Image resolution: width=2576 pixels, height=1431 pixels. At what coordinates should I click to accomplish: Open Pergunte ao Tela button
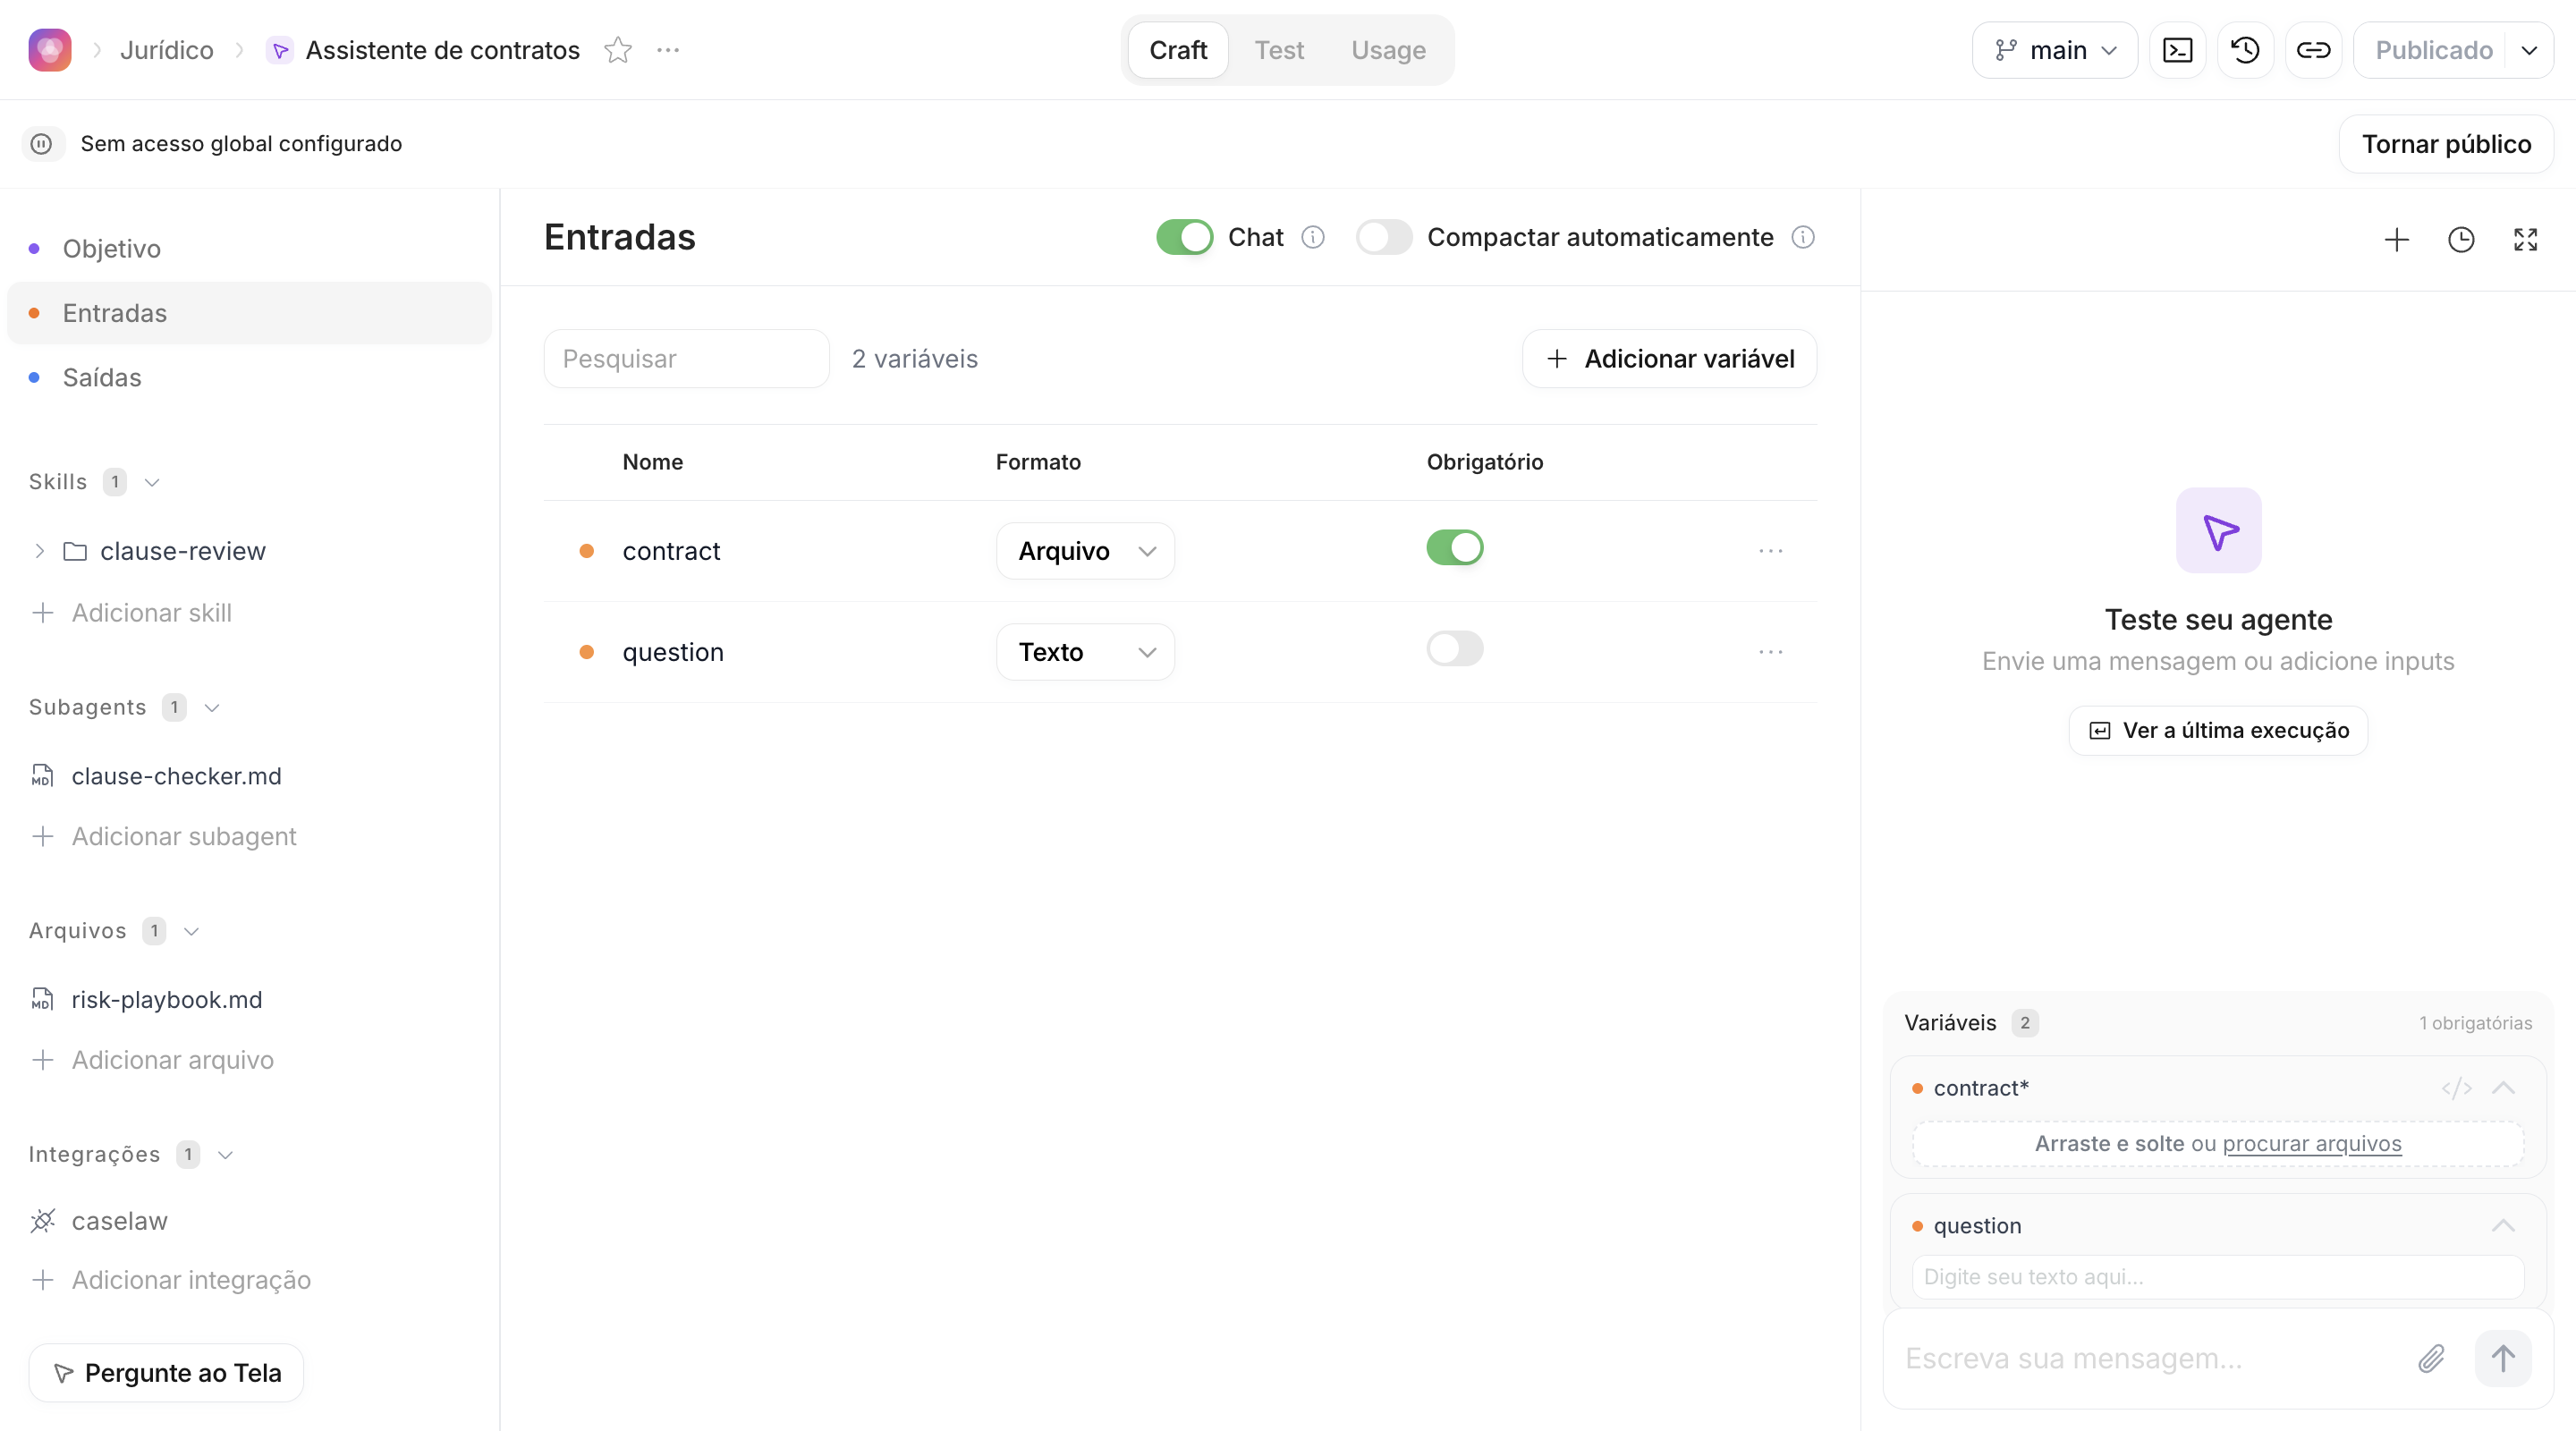click(166, 1373)
